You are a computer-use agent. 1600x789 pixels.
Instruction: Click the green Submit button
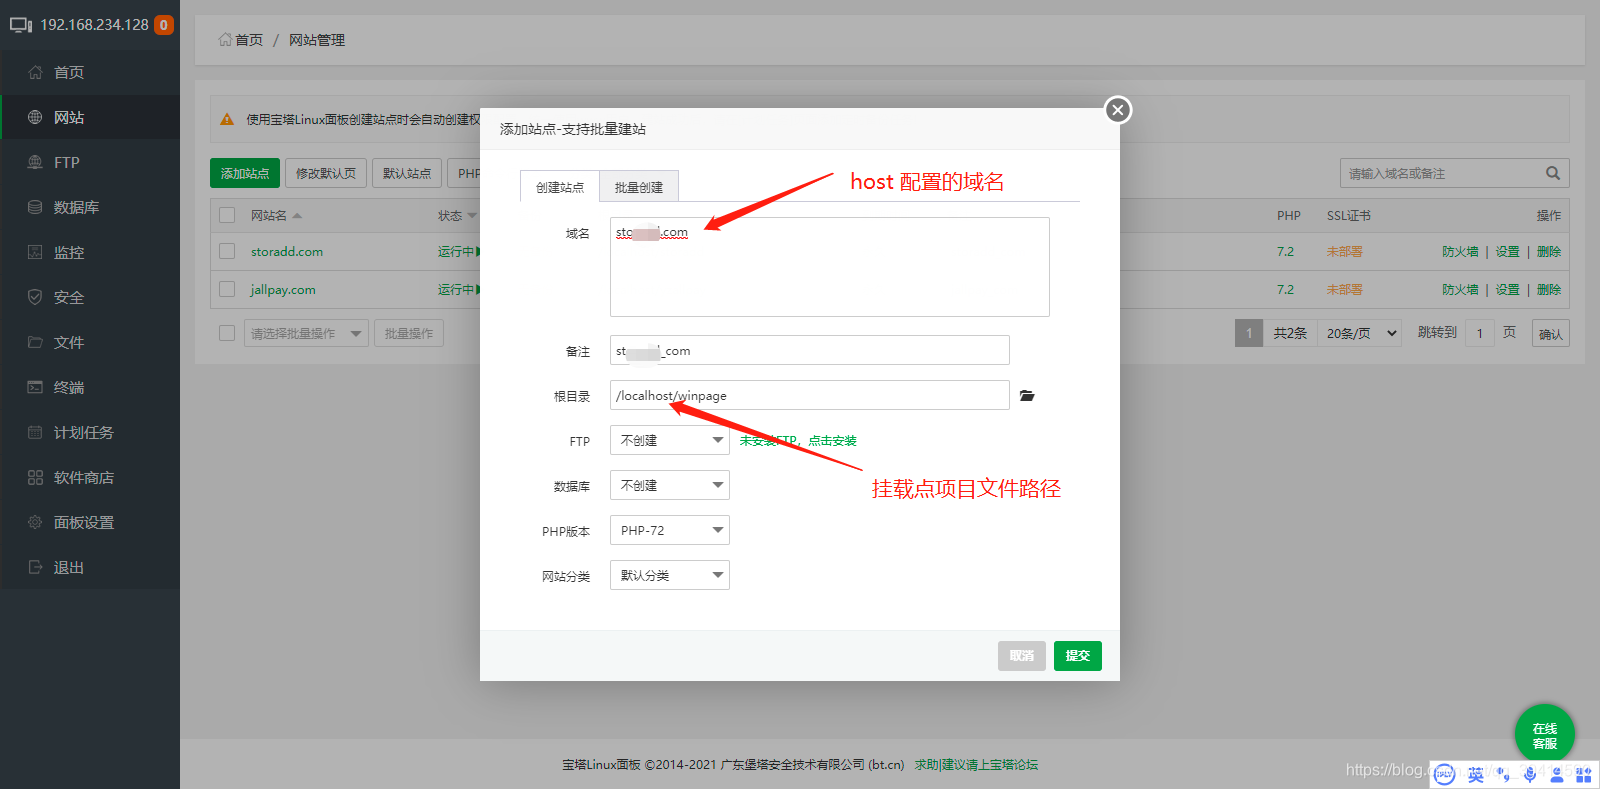[x=1078, y=656]
